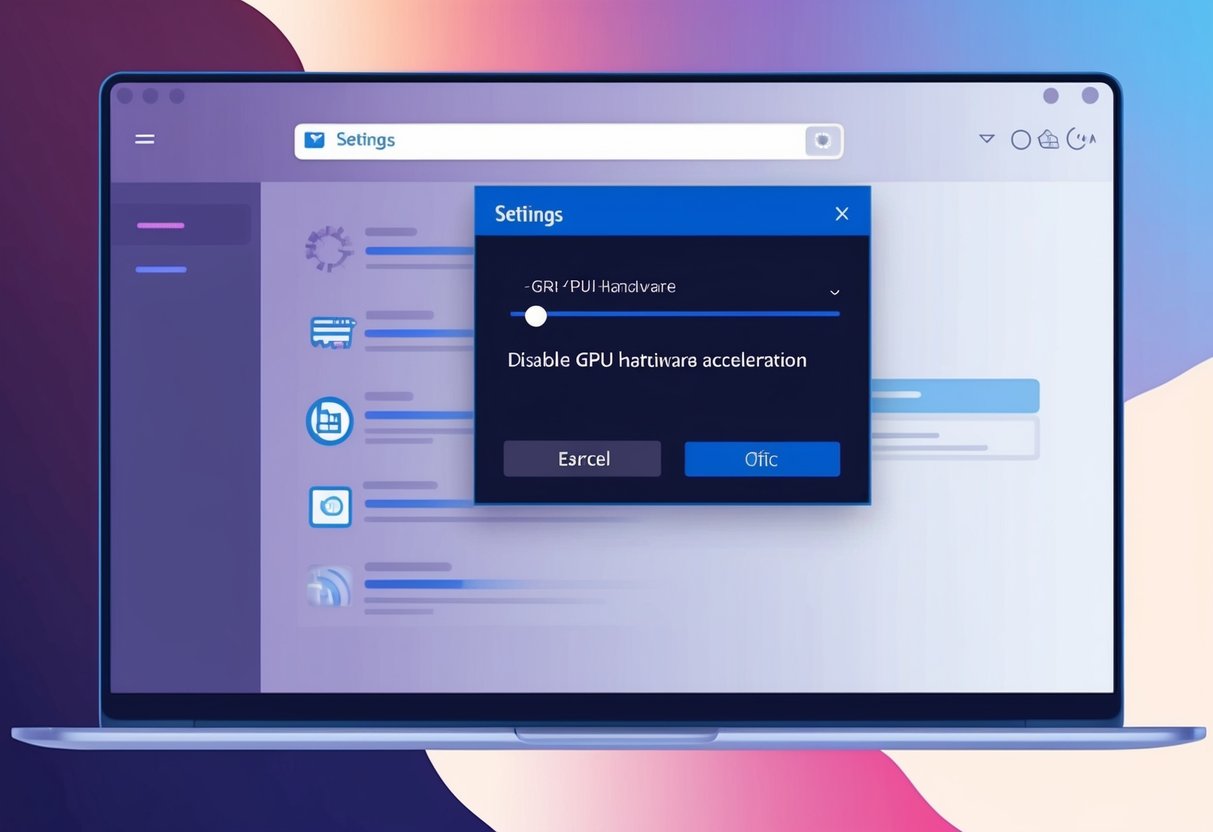
Task: Toggle the GPU acceleration slider switch
Action: pos(535,315)
